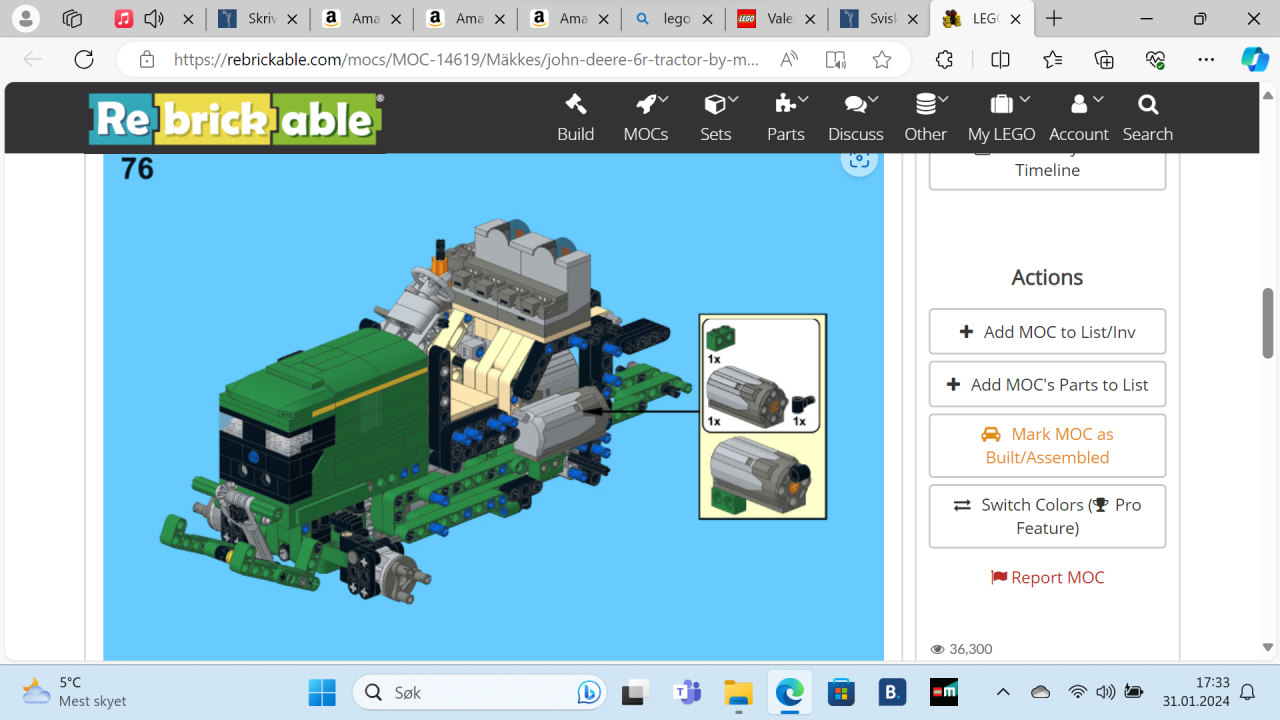The image size is (1280, 720).
Task: Expand the MOCs dropdown menu
Action: tap(645, 118)
